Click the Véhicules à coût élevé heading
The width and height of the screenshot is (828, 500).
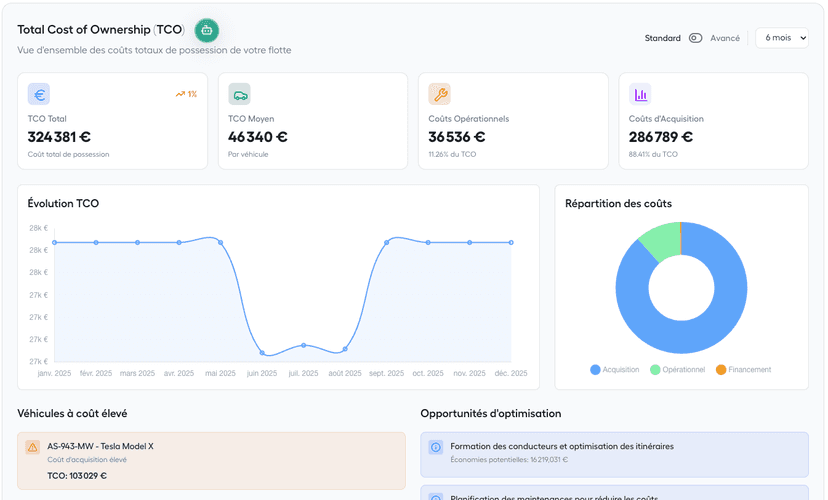click(x=72, y=413)
